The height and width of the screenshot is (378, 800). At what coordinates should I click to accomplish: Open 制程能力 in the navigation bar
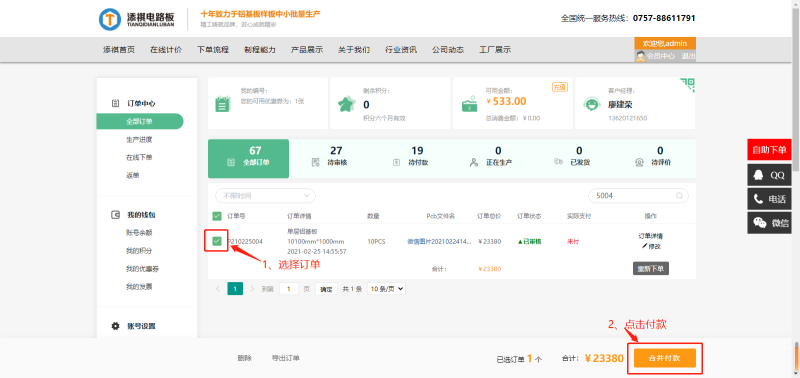pyautogui.click(x=260, y=50)
